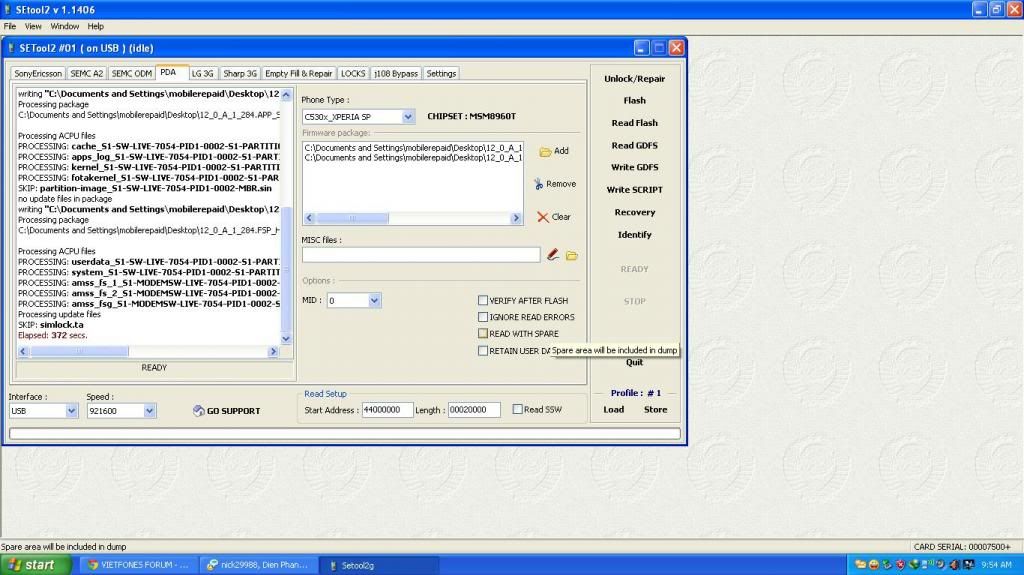Click the MISC files eraser icon

(552, 255)
